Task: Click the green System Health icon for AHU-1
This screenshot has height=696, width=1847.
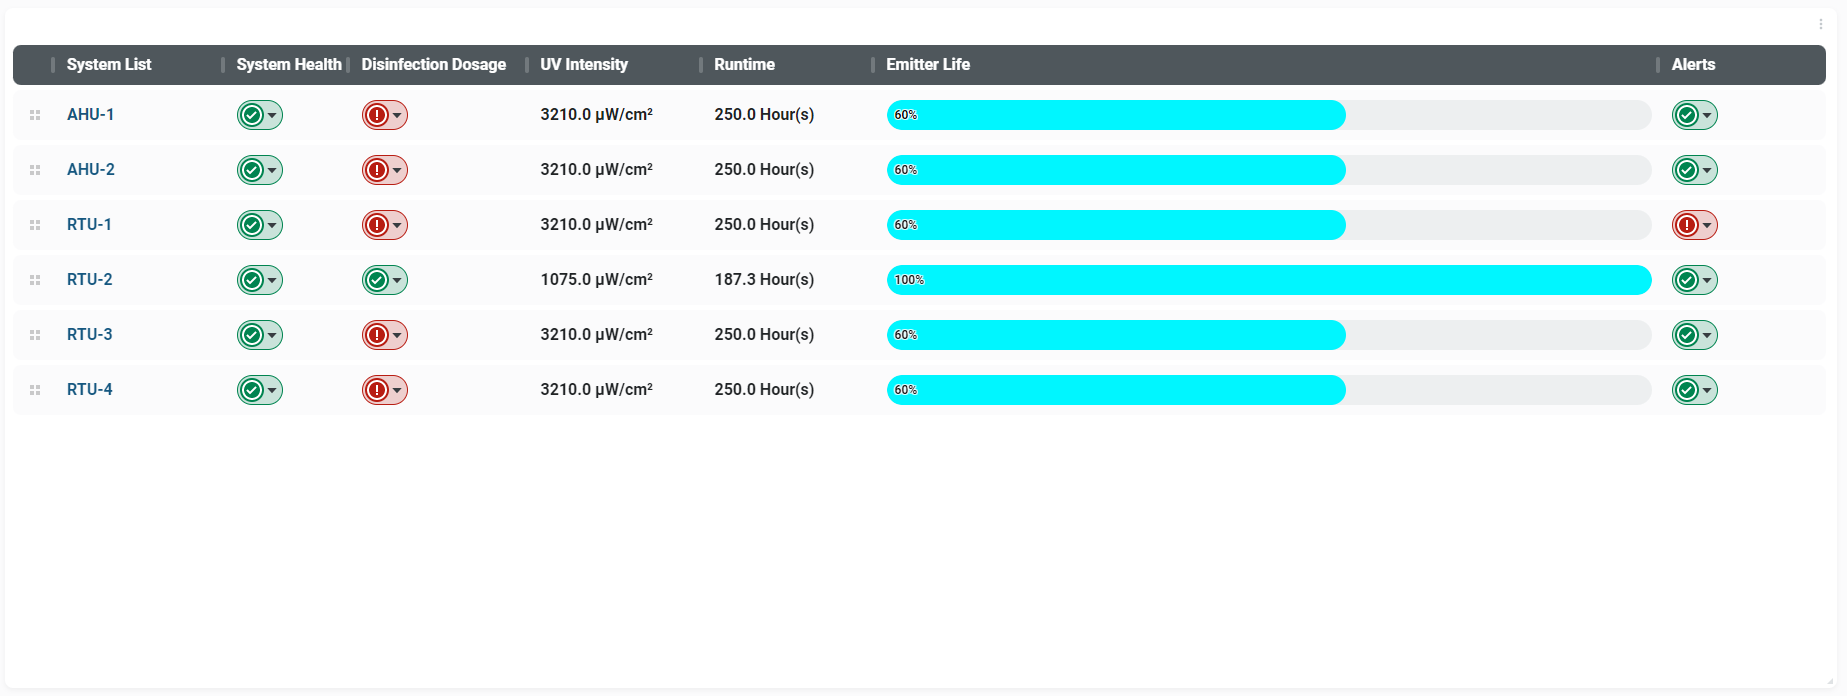Action: tap(252, 115)
